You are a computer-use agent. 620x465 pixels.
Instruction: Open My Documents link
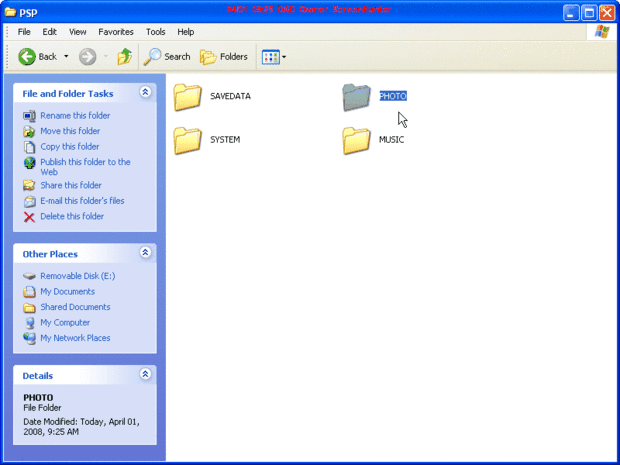[x=68, y=291]
